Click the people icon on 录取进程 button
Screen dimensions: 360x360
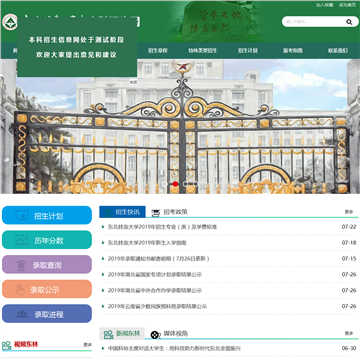click(22, 314)
